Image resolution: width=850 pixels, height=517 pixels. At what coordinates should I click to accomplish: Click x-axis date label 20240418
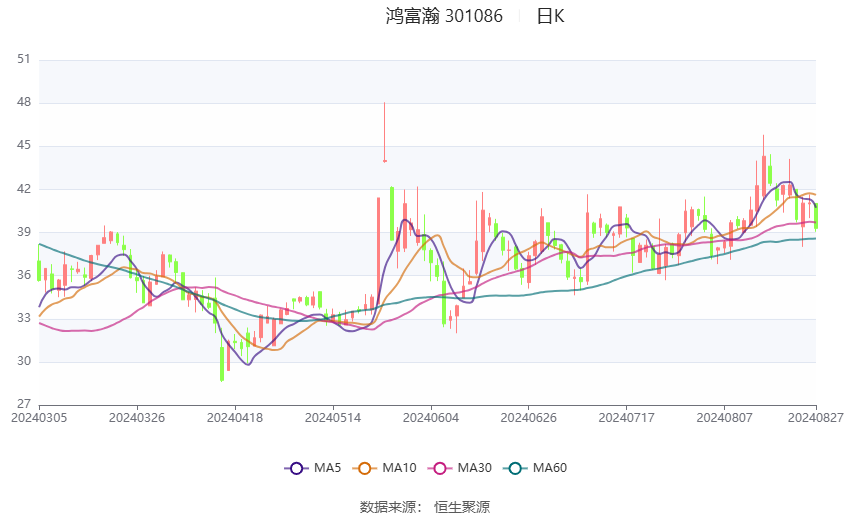(235, 418)
